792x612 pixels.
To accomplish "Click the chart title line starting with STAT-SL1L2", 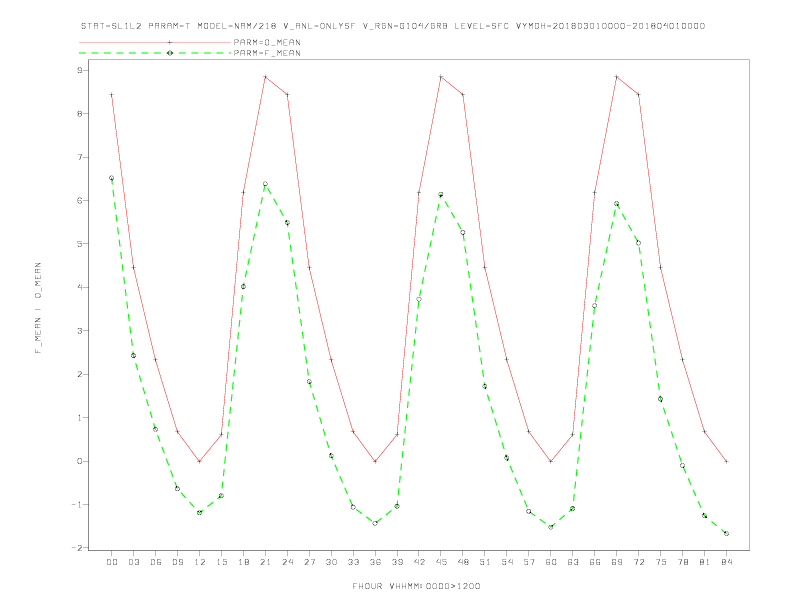I will [393, 26].
